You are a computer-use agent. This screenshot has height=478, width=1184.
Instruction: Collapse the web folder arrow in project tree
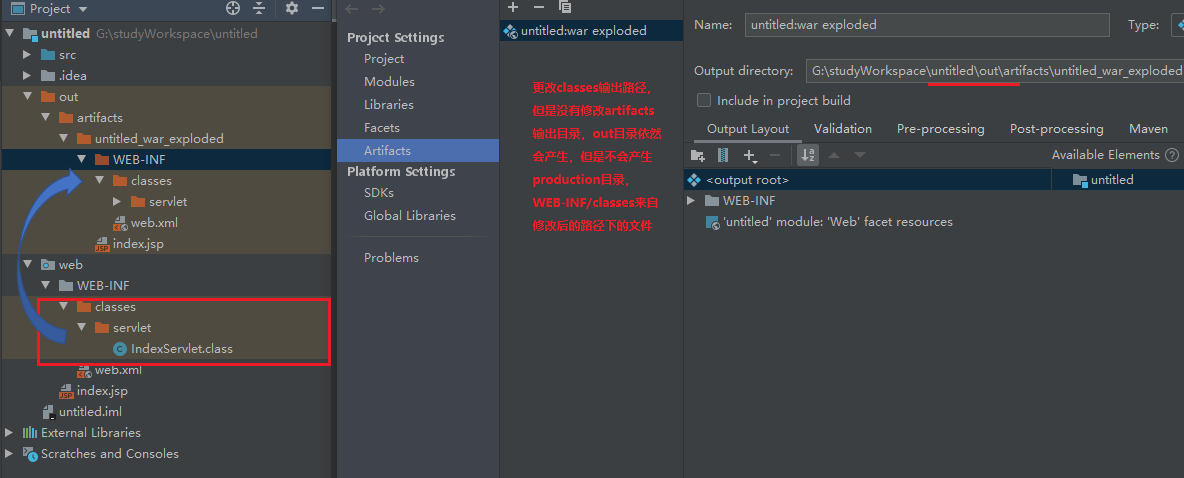[x=27, y=265]
